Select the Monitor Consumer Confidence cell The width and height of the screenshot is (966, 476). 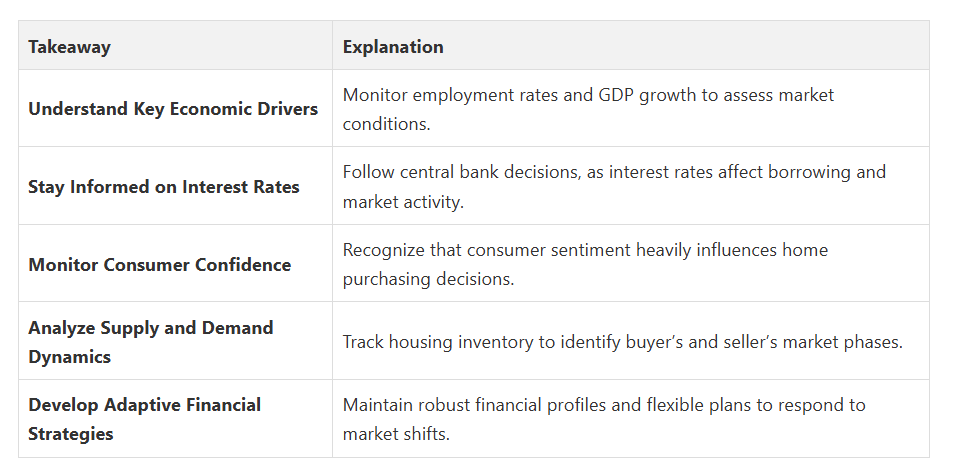pos(176,264)
